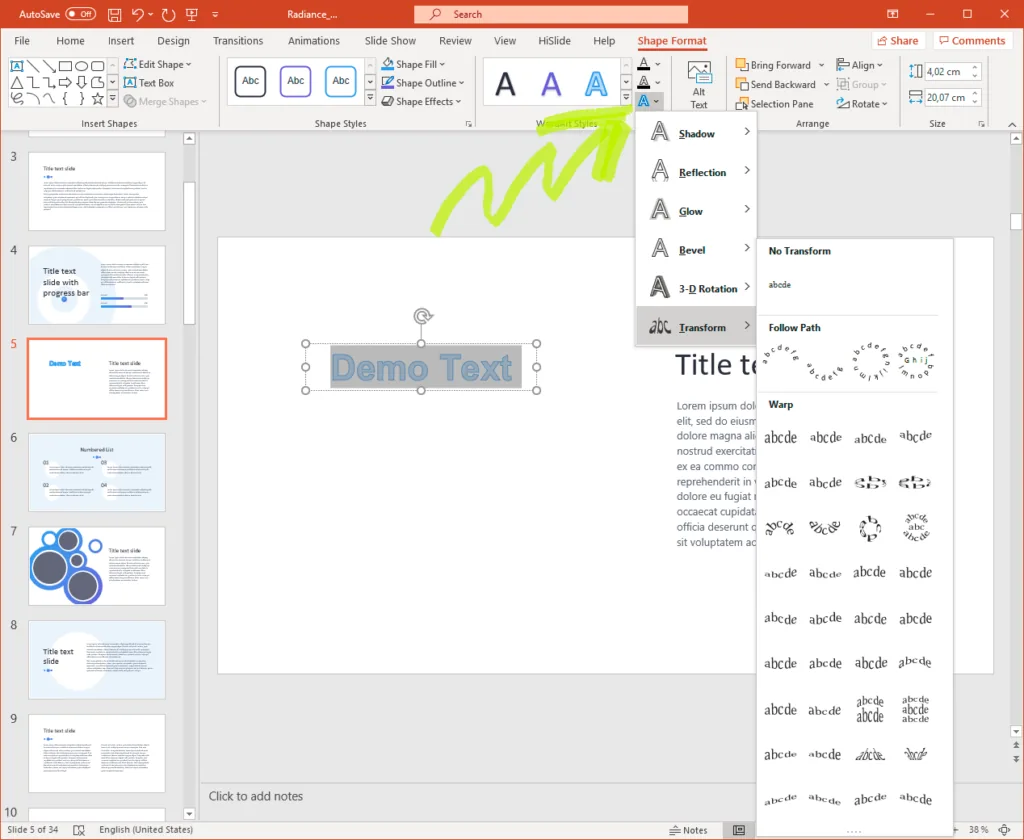Open the Shadow submenu

coord(696,133)
